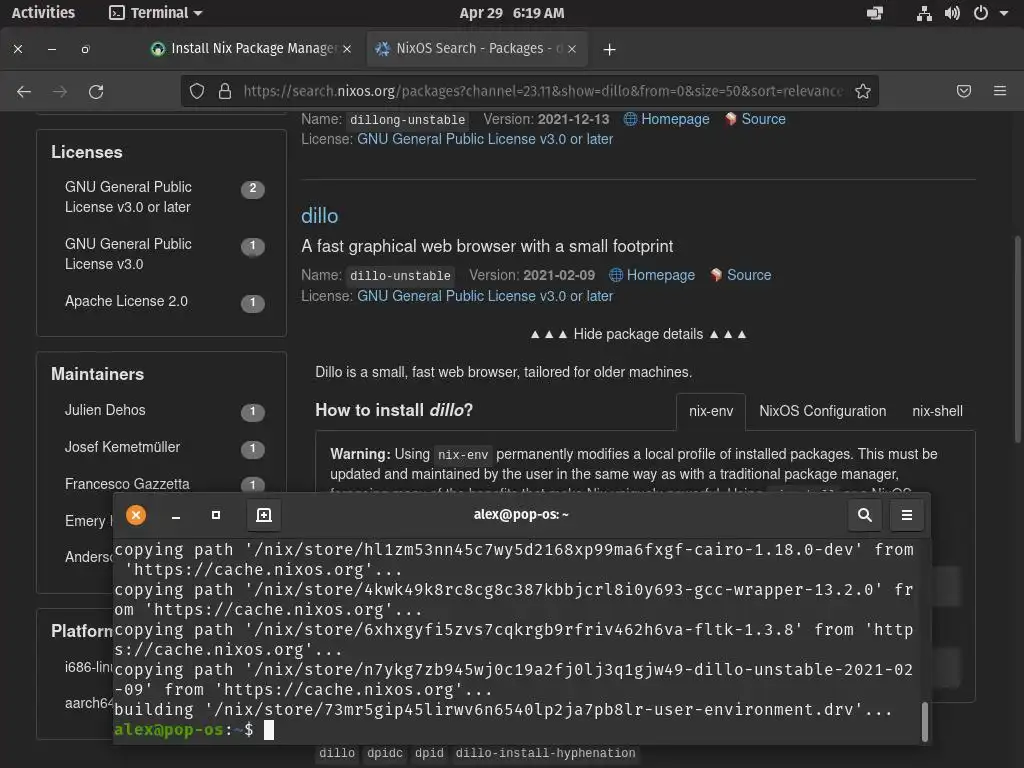Open the Firefox hamburger menu

click(x=1000, y=91)
